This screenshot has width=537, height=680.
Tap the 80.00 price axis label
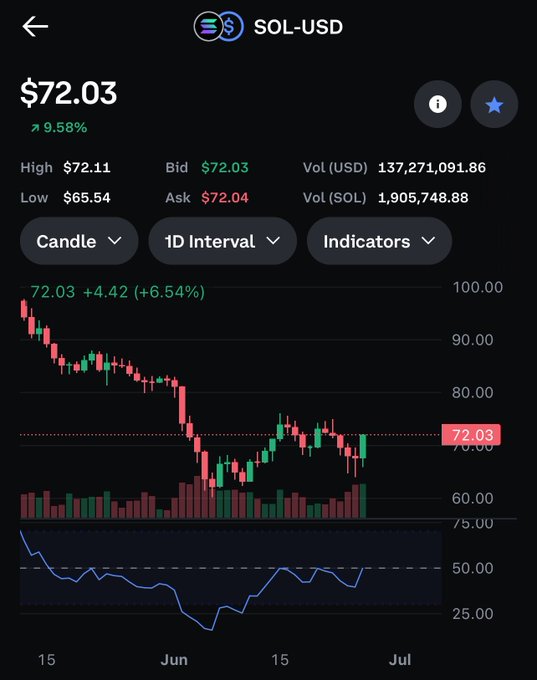coord(472,392)
